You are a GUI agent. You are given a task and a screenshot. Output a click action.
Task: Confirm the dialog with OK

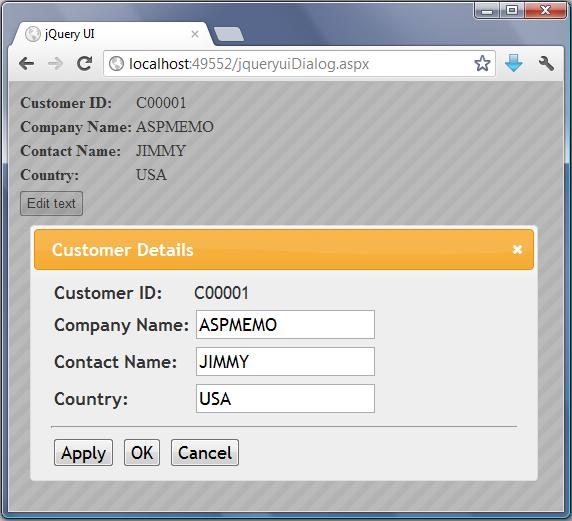point(142,453)
